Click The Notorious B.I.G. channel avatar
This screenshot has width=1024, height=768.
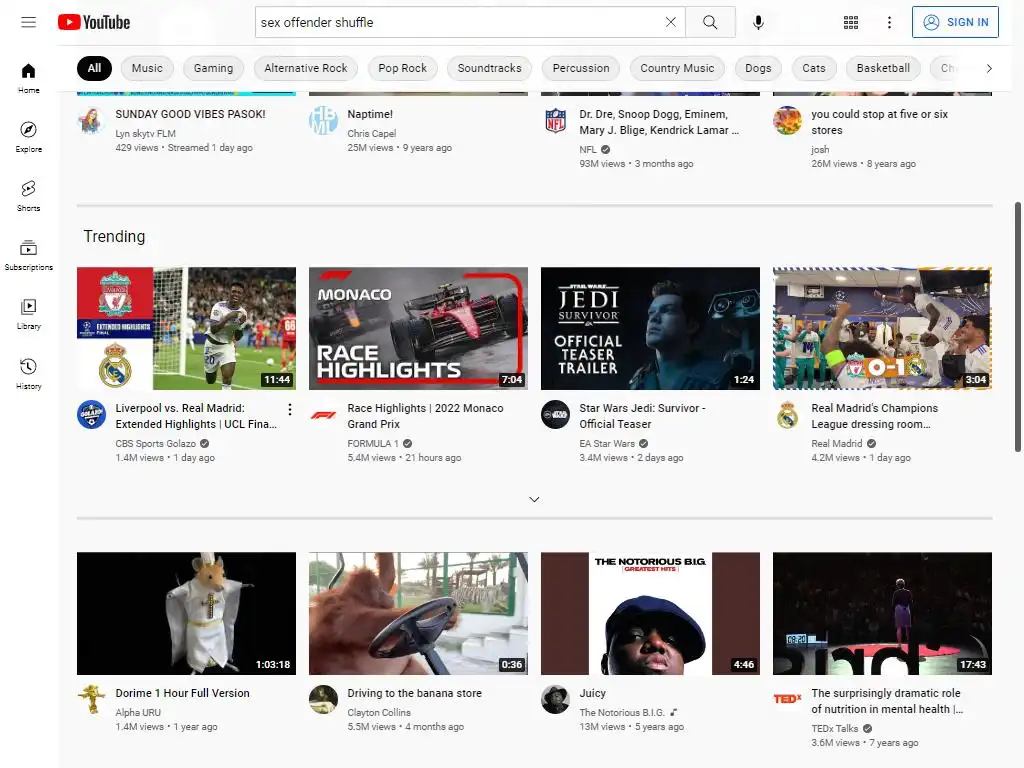(555, 699)
